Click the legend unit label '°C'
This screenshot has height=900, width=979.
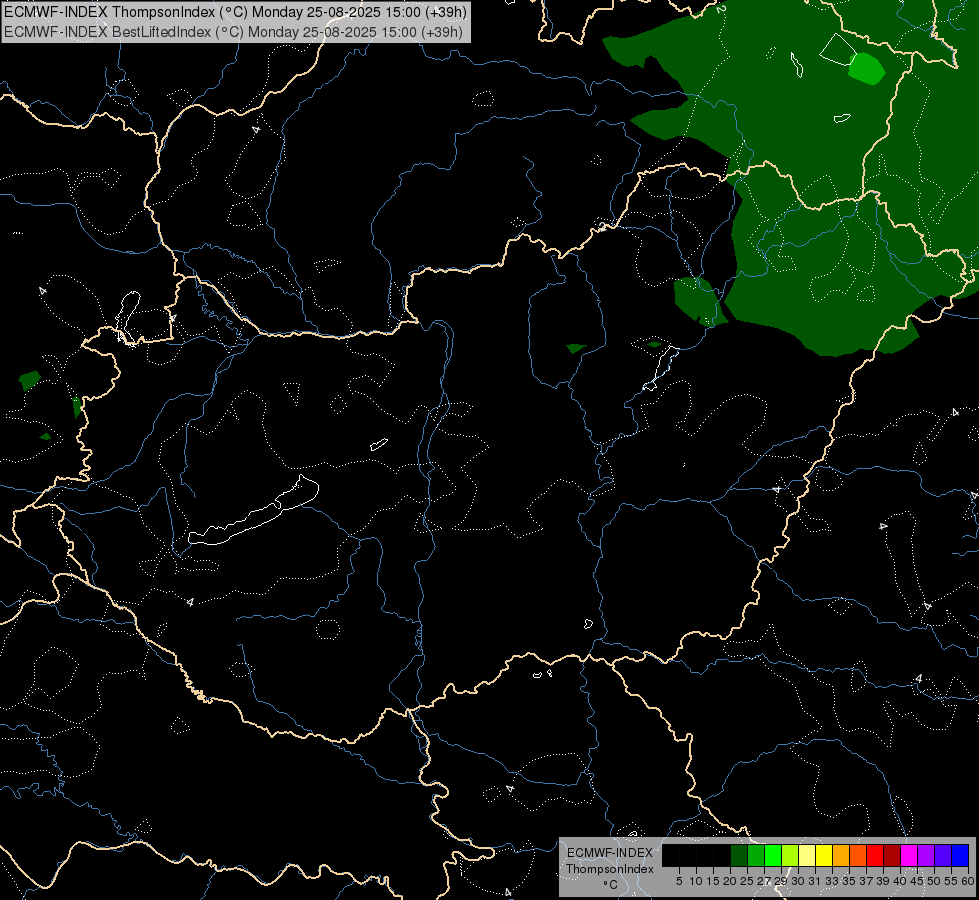611,885
